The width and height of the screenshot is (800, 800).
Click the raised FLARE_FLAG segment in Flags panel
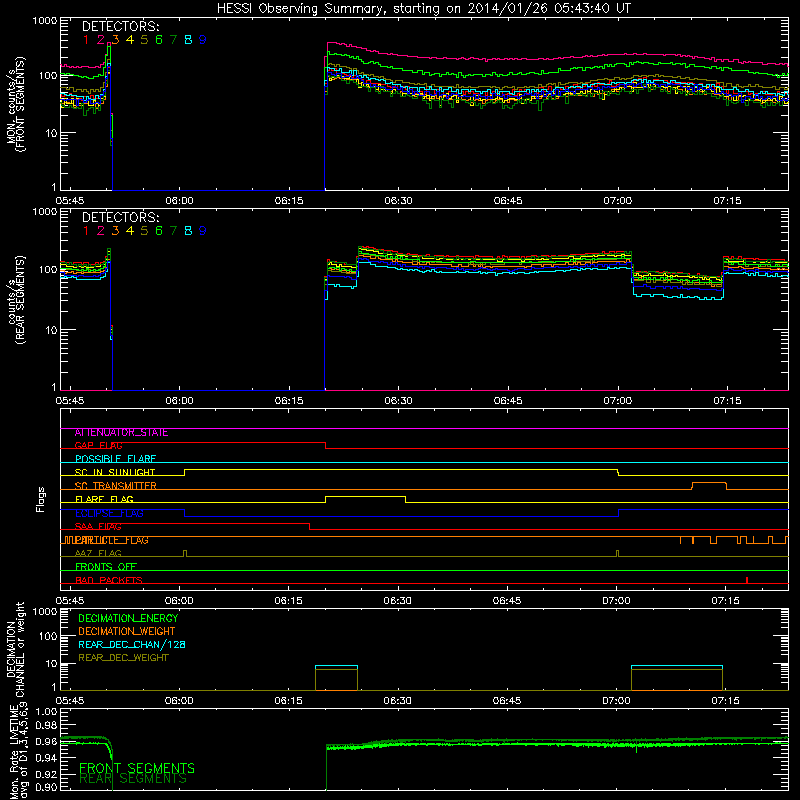[365, 496]
